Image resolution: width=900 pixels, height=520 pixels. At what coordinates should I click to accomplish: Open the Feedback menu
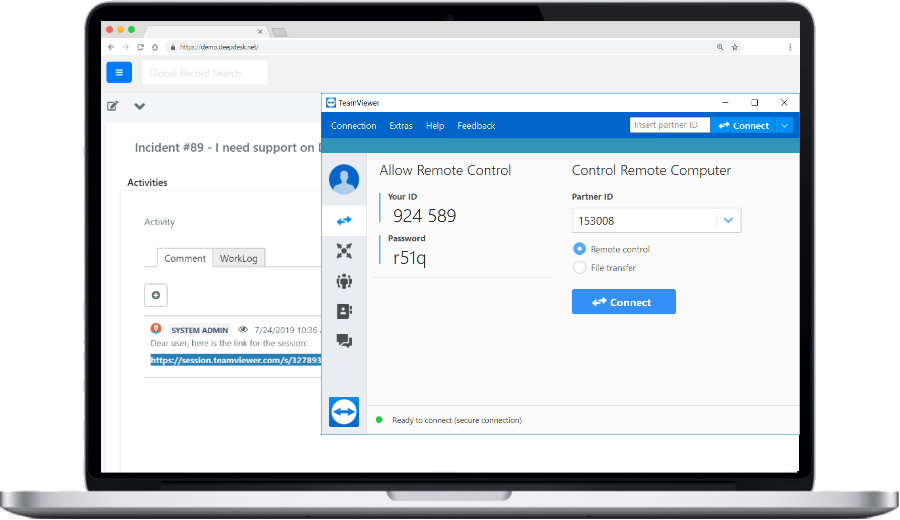pyautogui.click(x=476, y=126)
